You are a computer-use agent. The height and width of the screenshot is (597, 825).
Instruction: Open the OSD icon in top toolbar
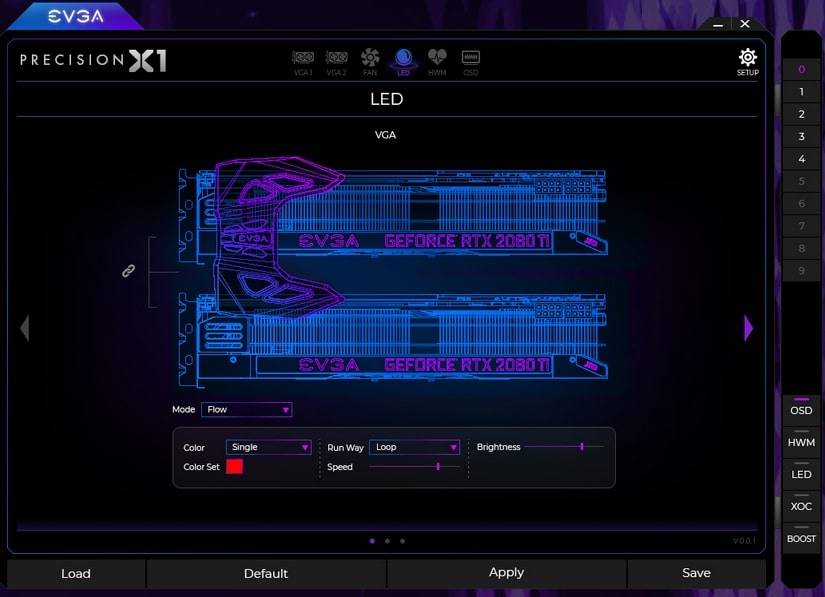coord(470,61)
